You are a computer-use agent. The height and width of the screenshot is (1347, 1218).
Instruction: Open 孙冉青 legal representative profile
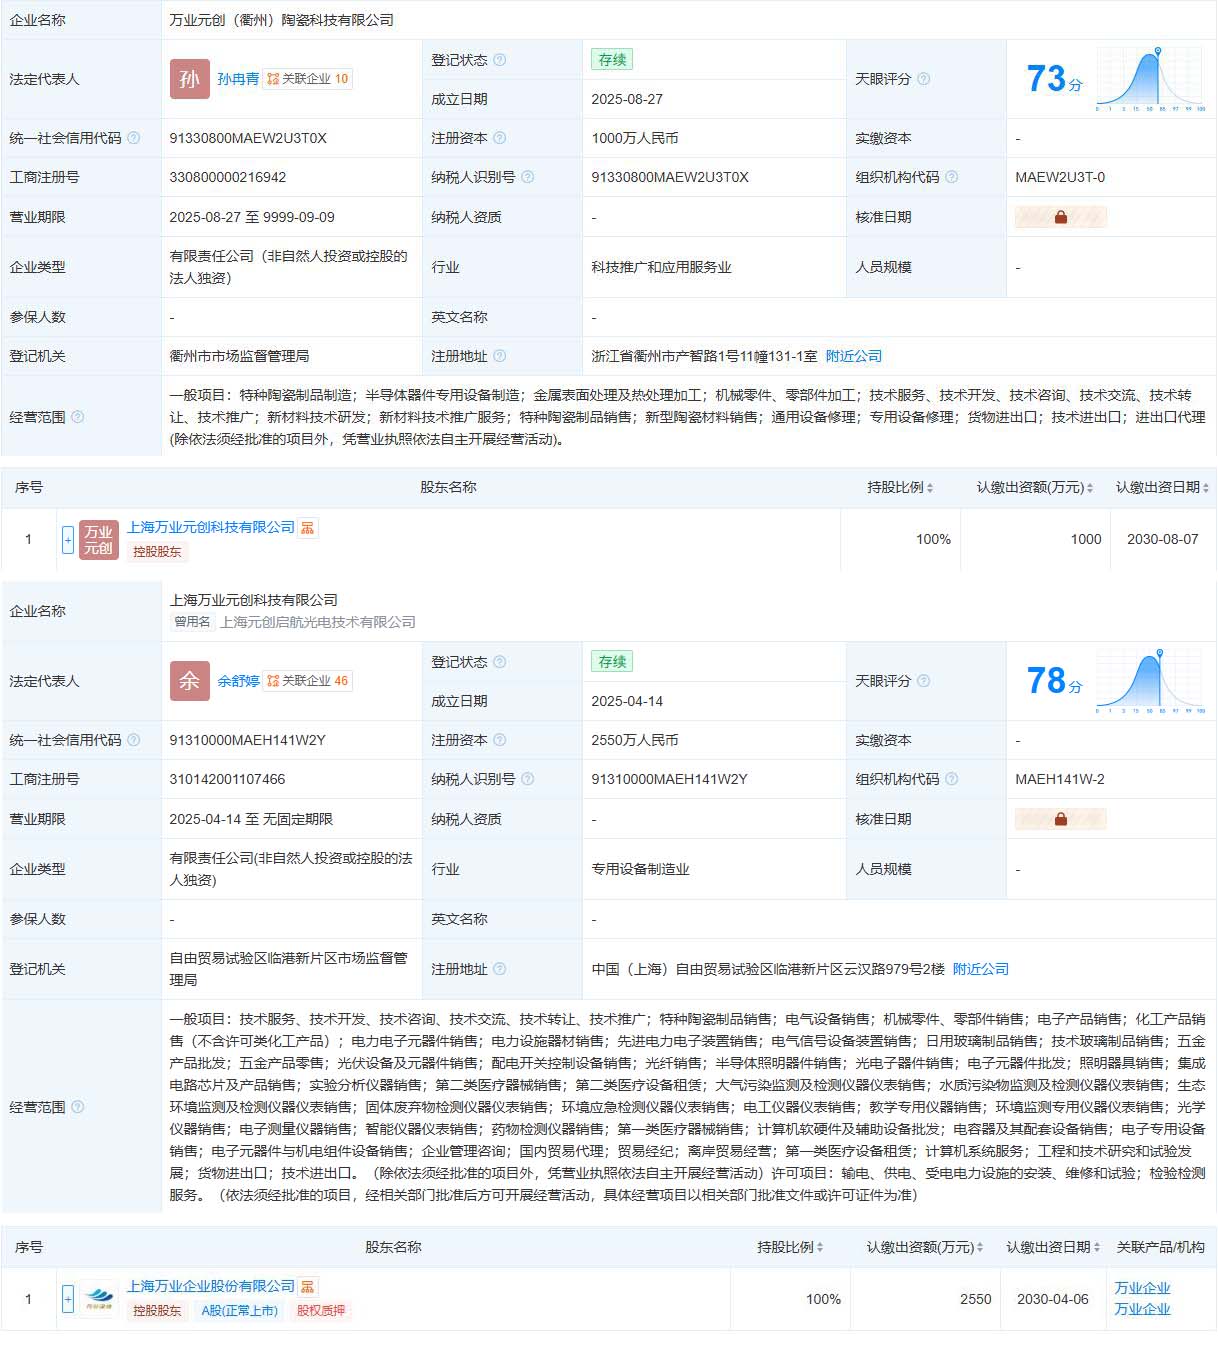(x=238, y=79)
